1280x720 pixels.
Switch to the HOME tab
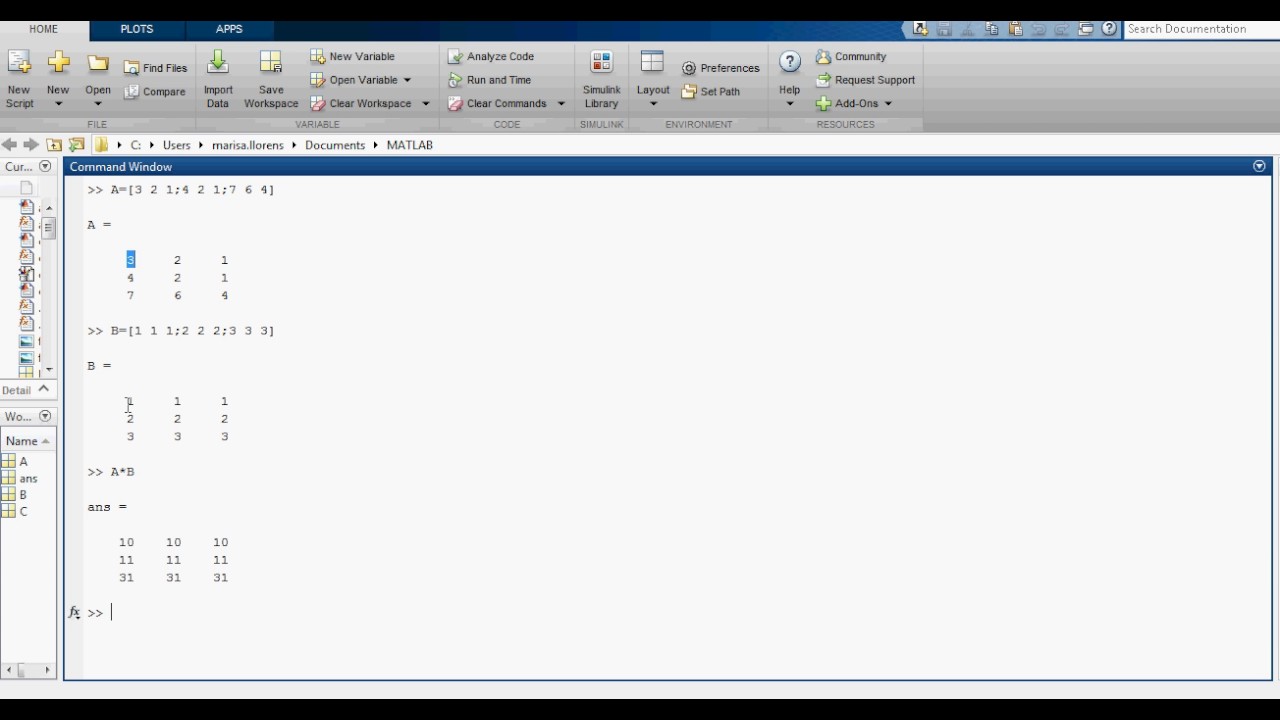43,29
